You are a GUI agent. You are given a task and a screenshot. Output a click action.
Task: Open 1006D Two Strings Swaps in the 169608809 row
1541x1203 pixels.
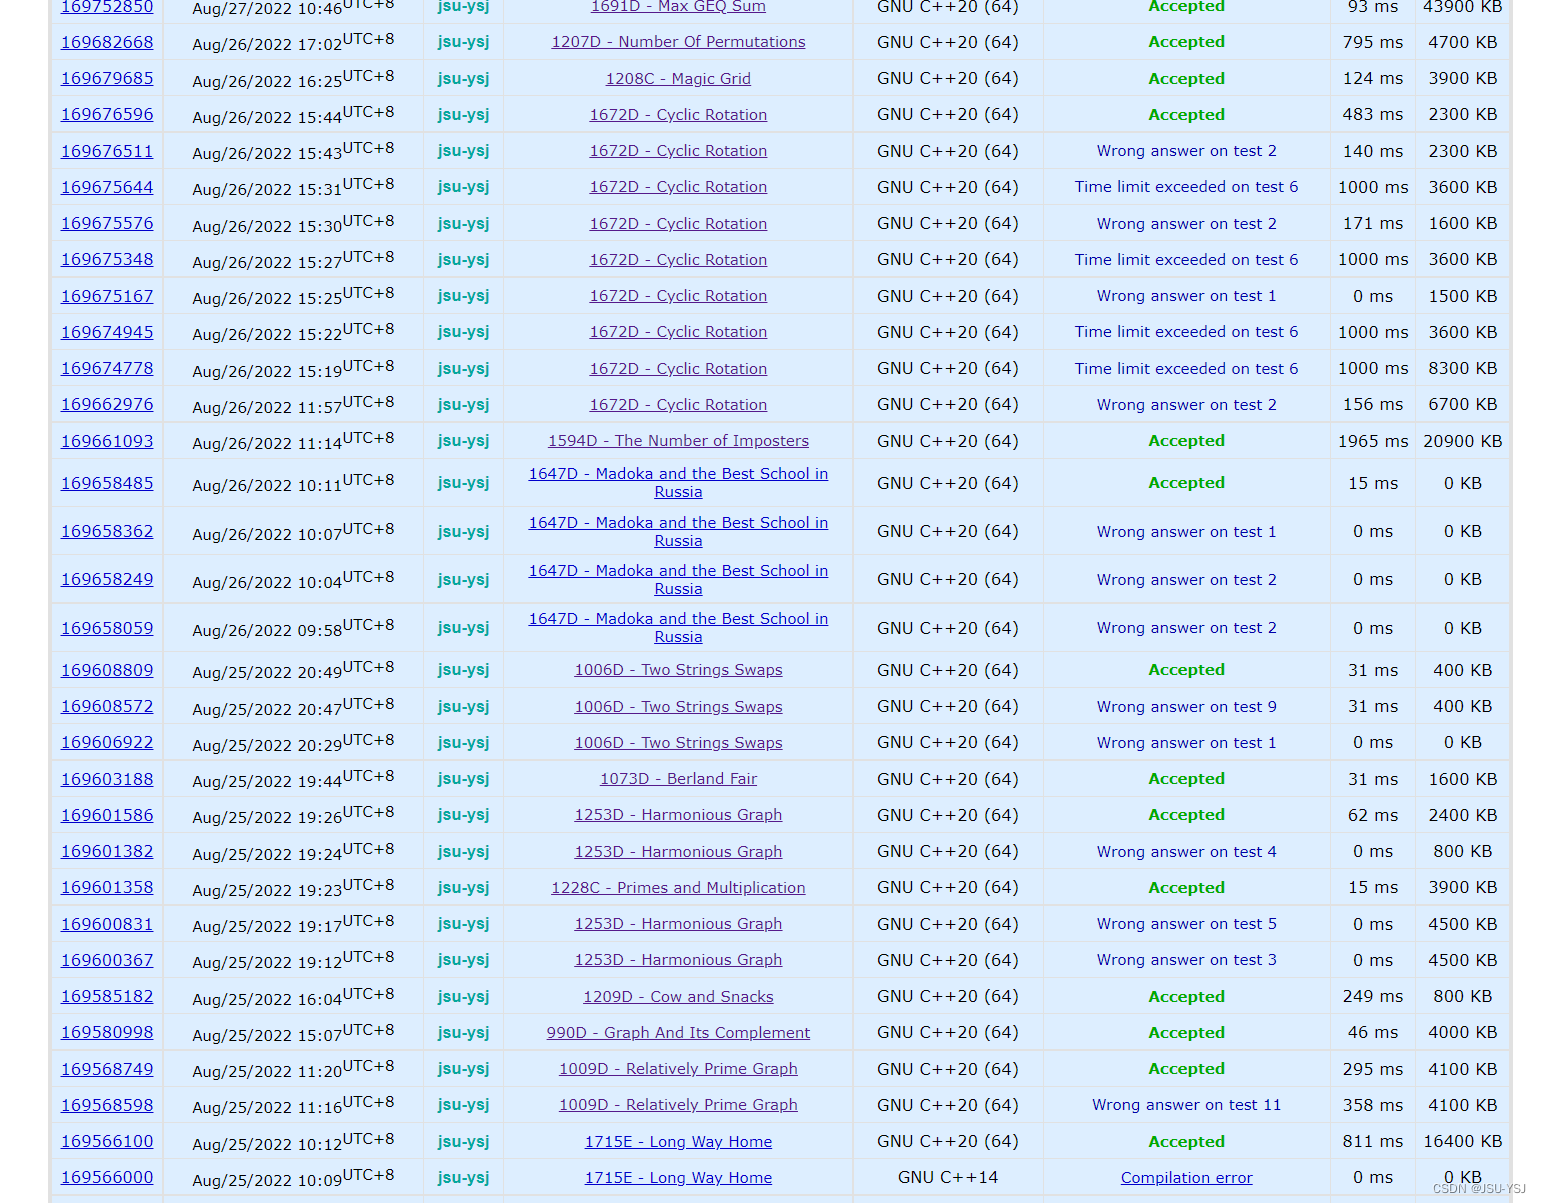[678, 670]
